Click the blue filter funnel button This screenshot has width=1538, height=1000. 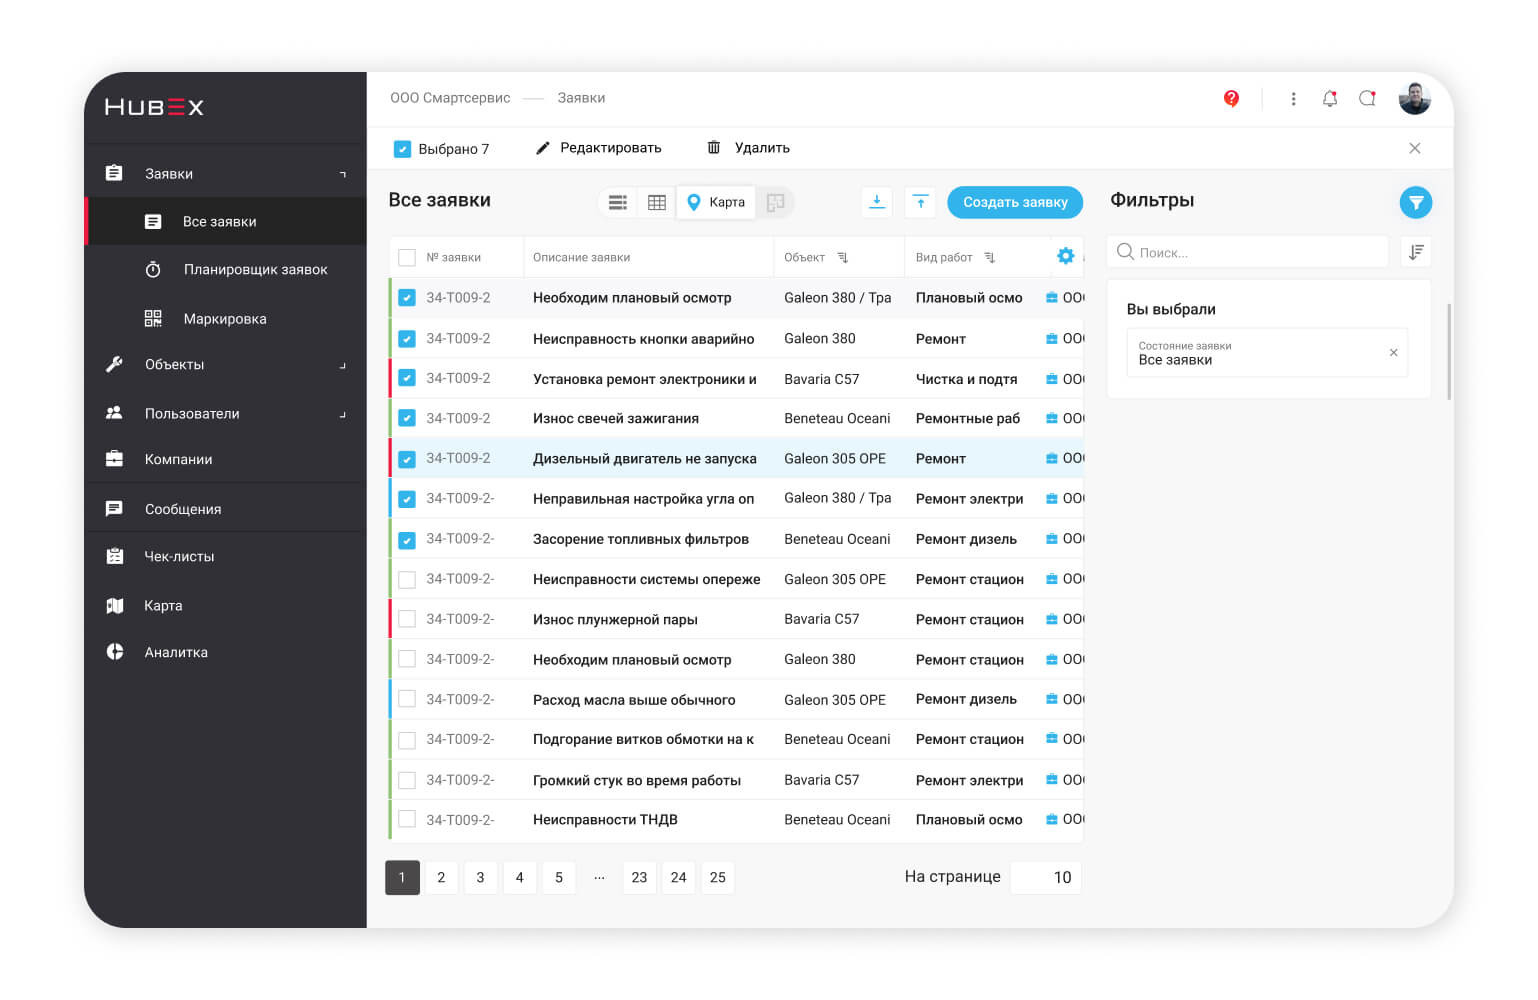[x=1415, y=202]
